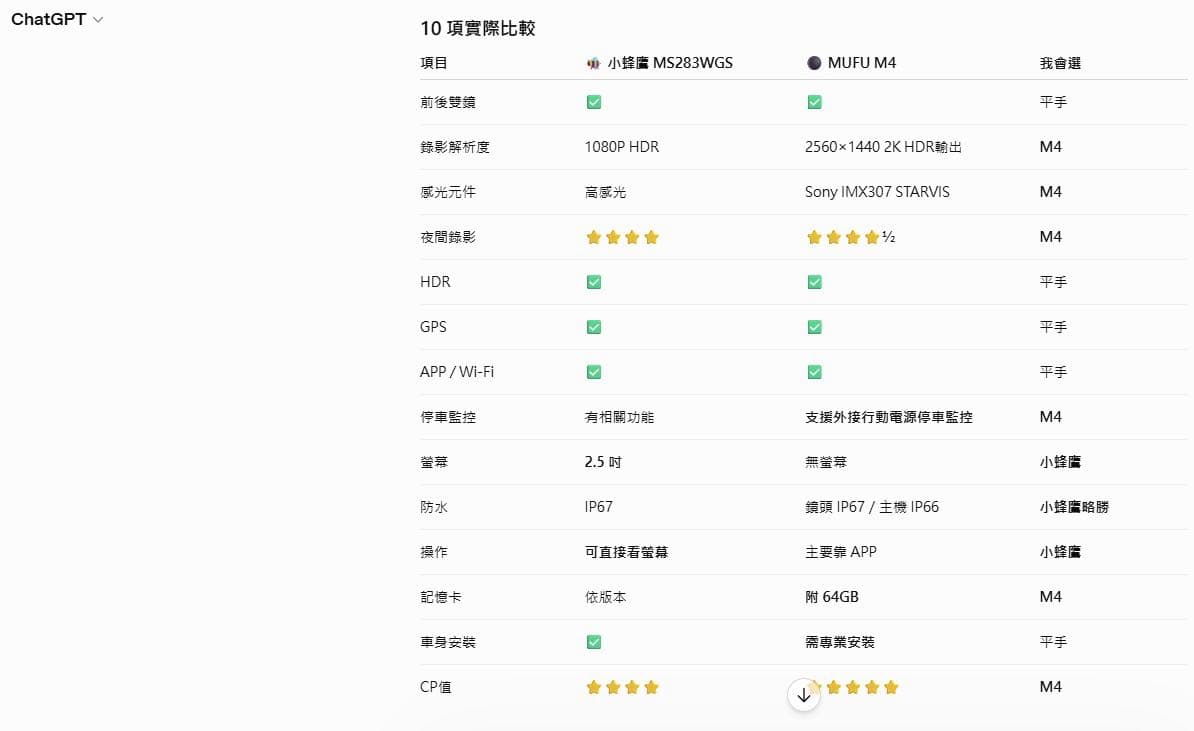This screenshot has height=731, width=1194.
Task: Click the GPS check mark under MUFU M4
Action: pyautogui.click(x=815, y=327)
